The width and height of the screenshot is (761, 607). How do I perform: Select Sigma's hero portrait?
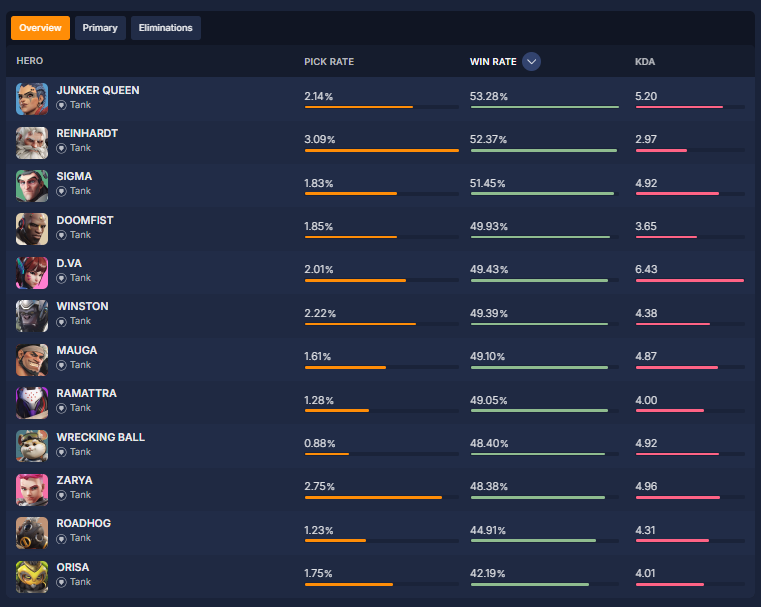32,185
